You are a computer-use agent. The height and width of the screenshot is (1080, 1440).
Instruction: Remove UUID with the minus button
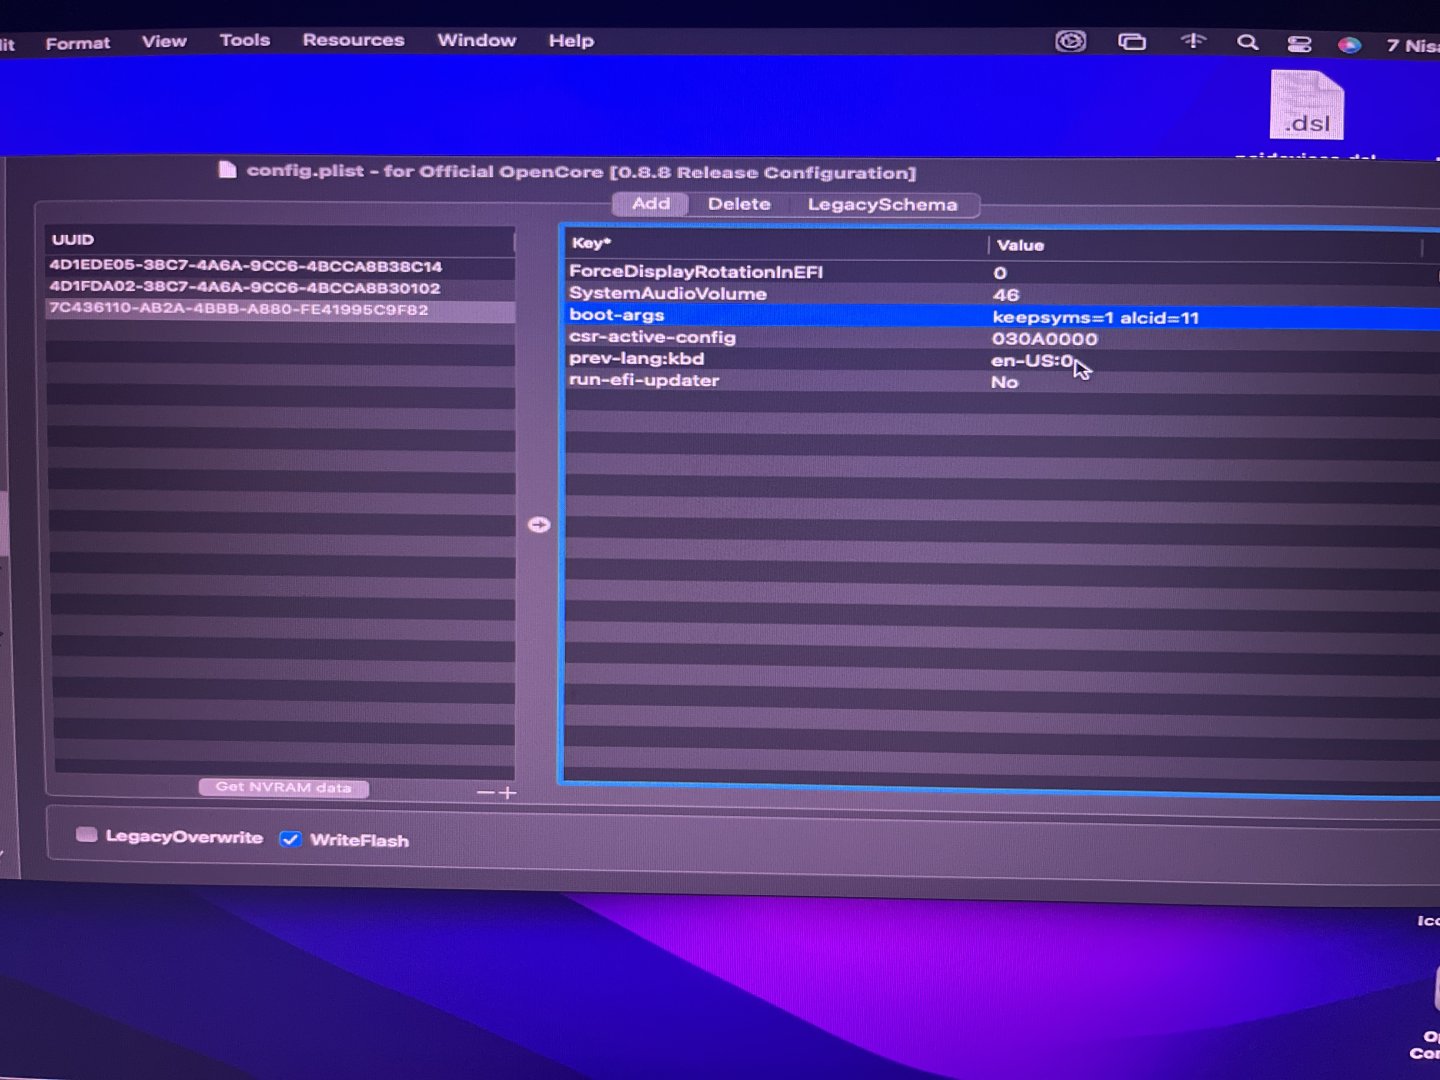coord(486,792)
